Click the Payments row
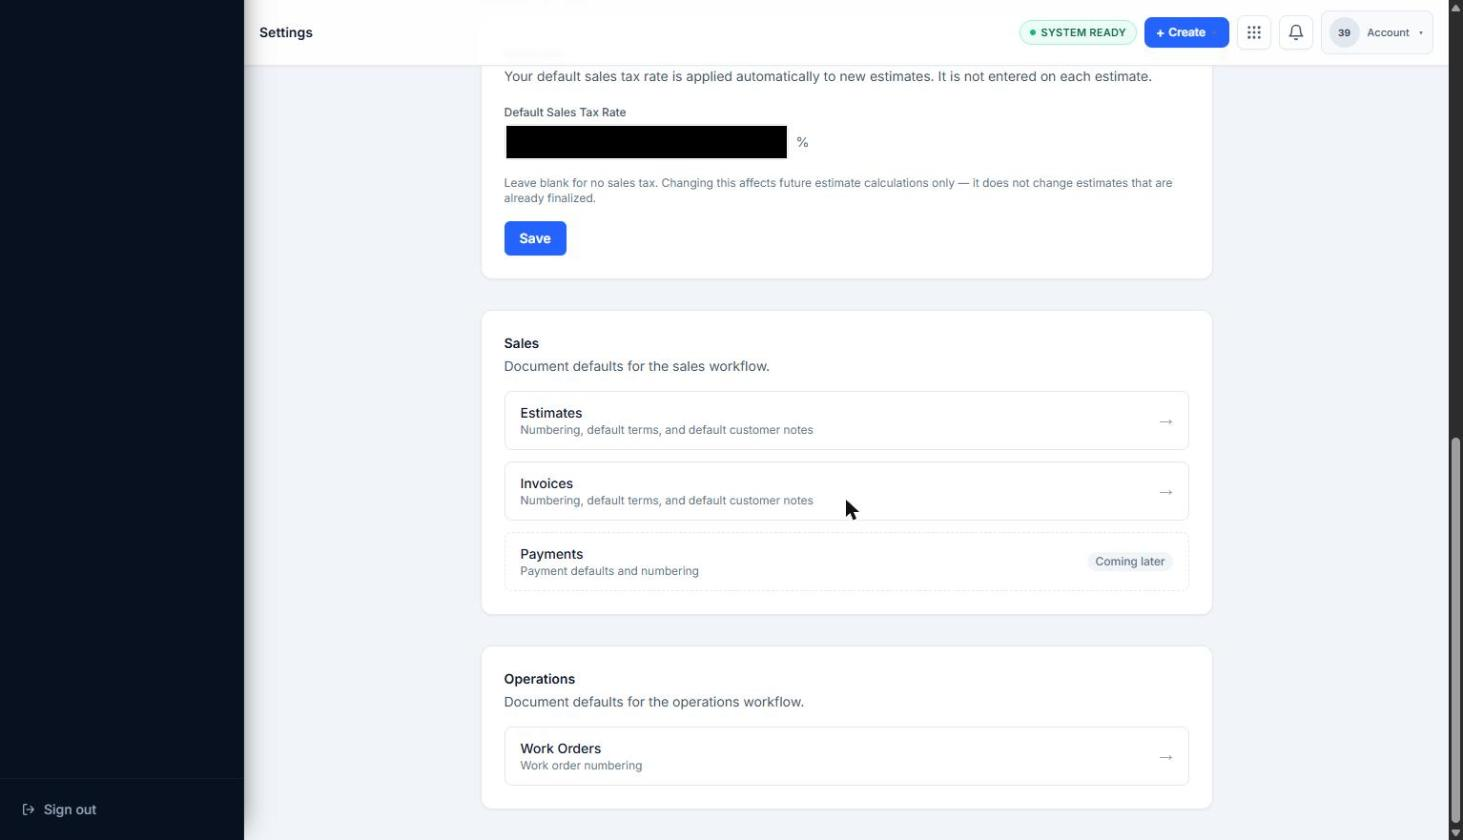Image resolution: width=1463 pixels, height=840 pixels. tap(846, 562)
